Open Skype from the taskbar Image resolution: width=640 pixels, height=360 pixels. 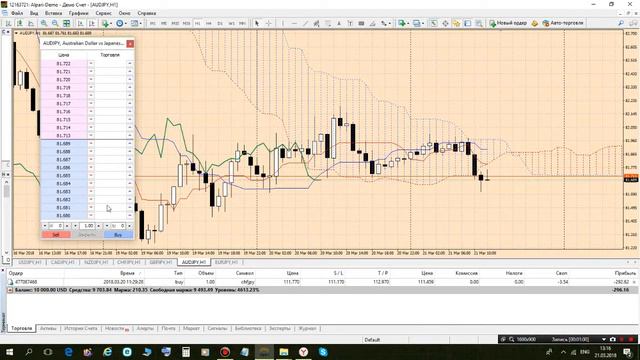323,352
